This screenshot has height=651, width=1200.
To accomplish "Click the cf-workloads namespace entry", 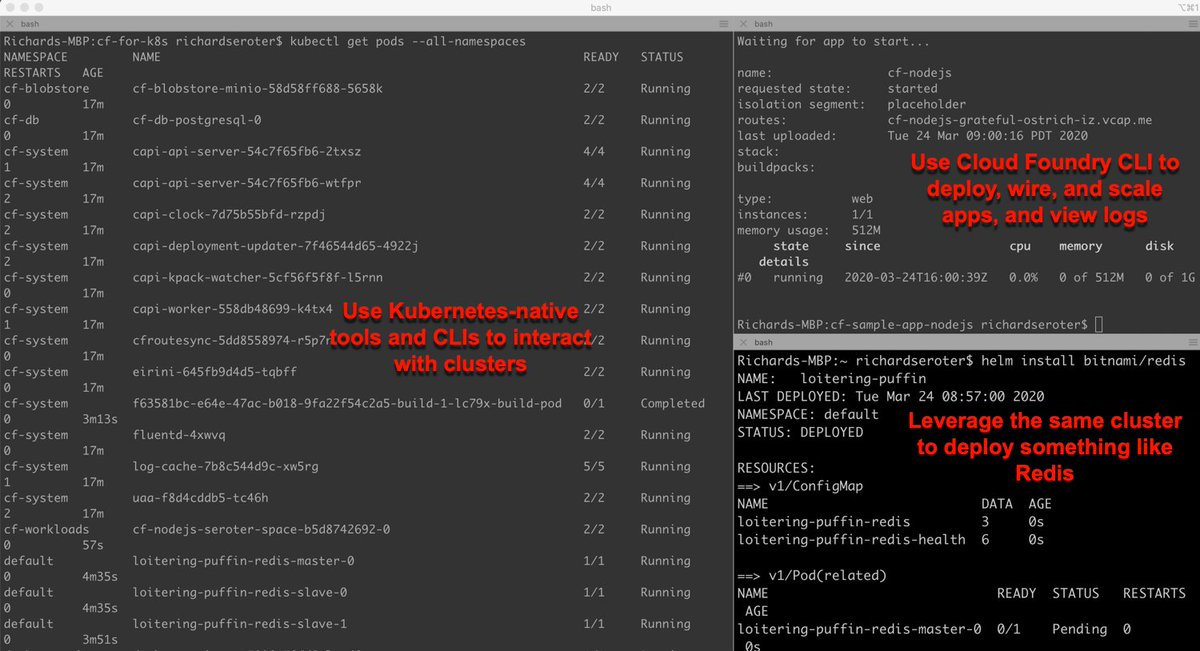I will [x=46, y=530].
